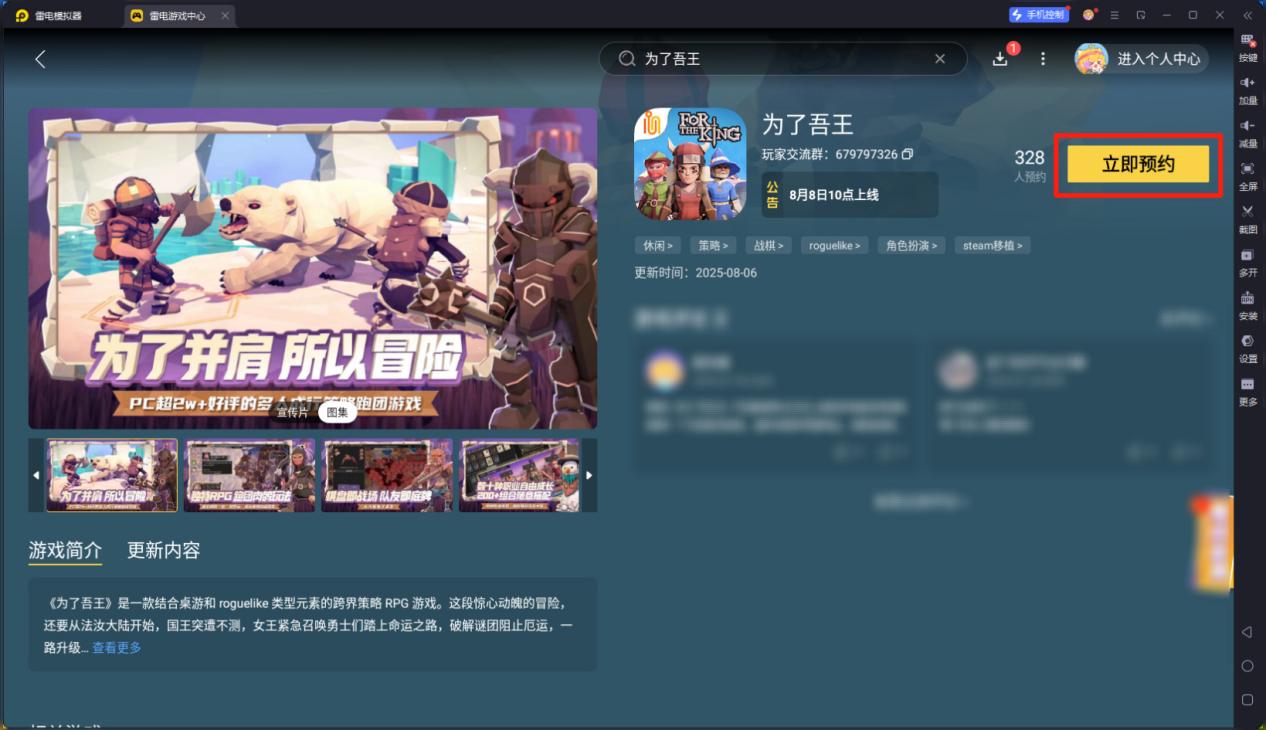Open the 更新内容 tab
The image size is (1266, 730).
[163, 550]
